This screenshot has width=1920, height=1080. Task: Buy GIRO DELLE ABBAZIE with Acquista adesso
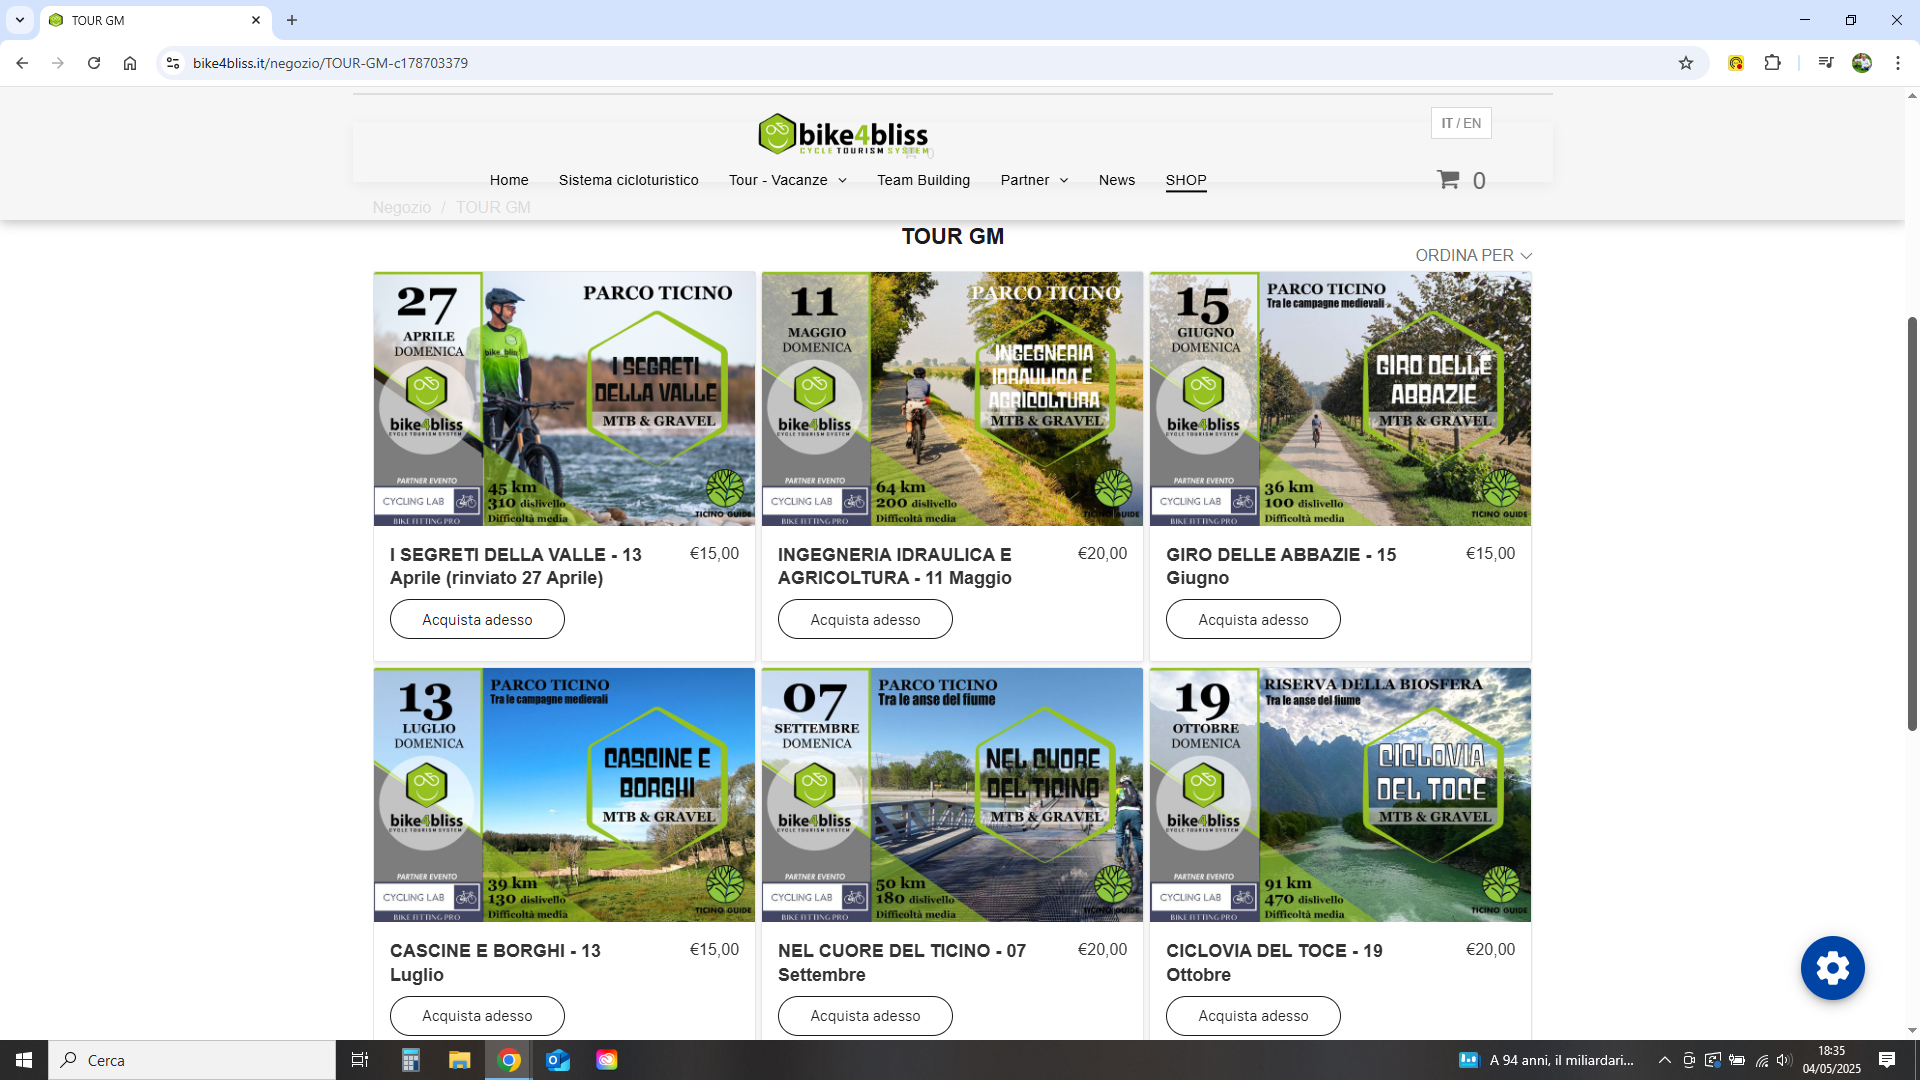click(1253, 619)
